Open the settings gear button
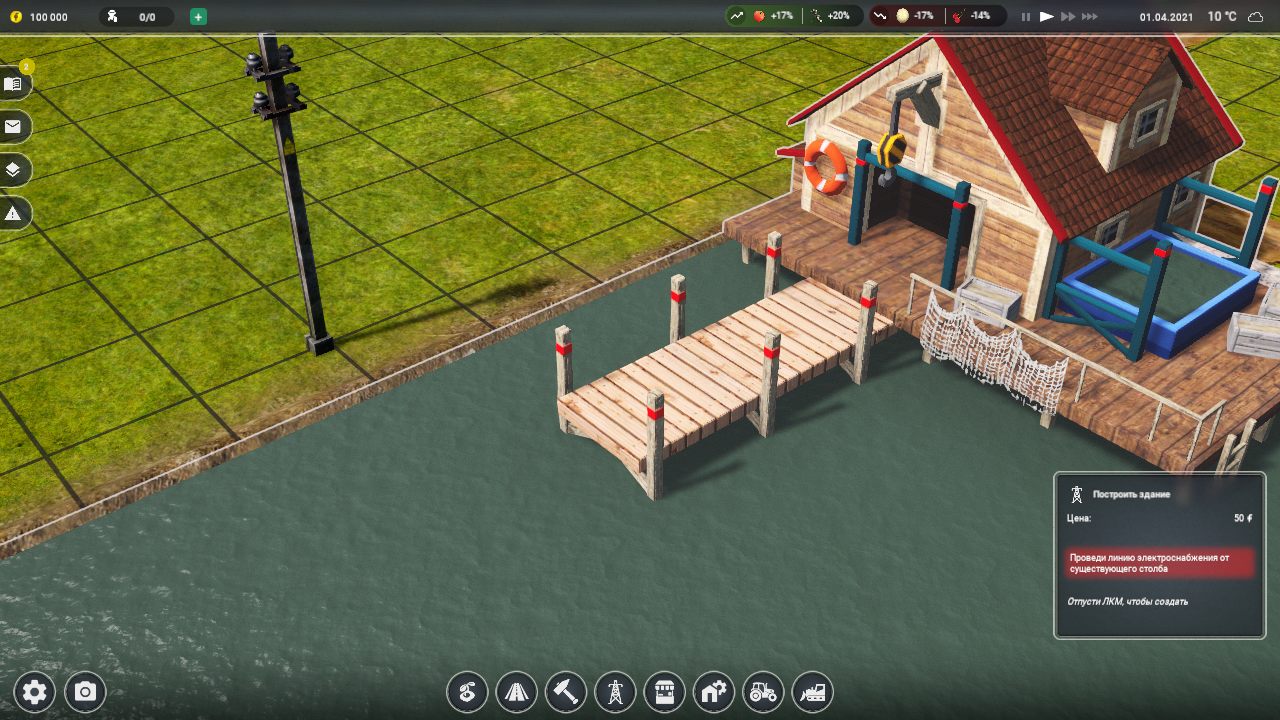This screenshot has width=1280, height=720. coord(35,692)
